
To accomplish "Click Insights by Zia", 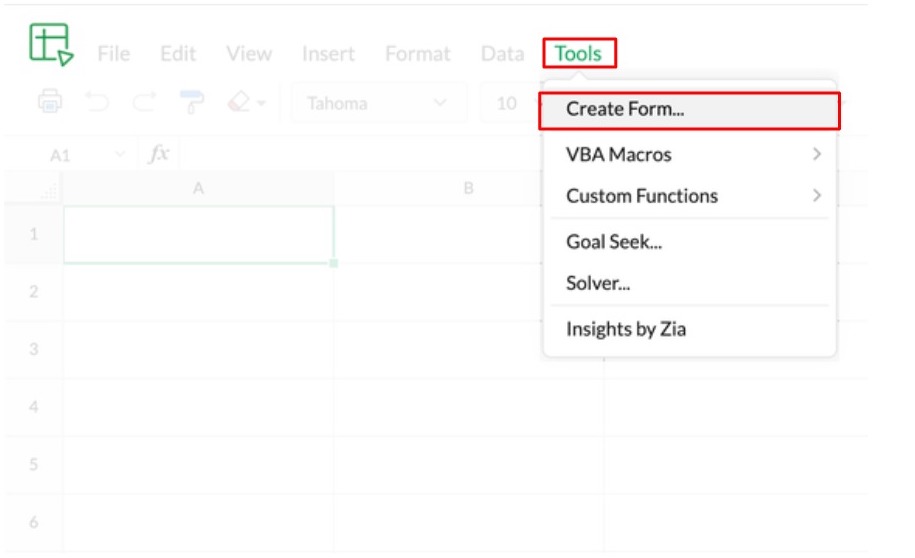I will [625, 329].
